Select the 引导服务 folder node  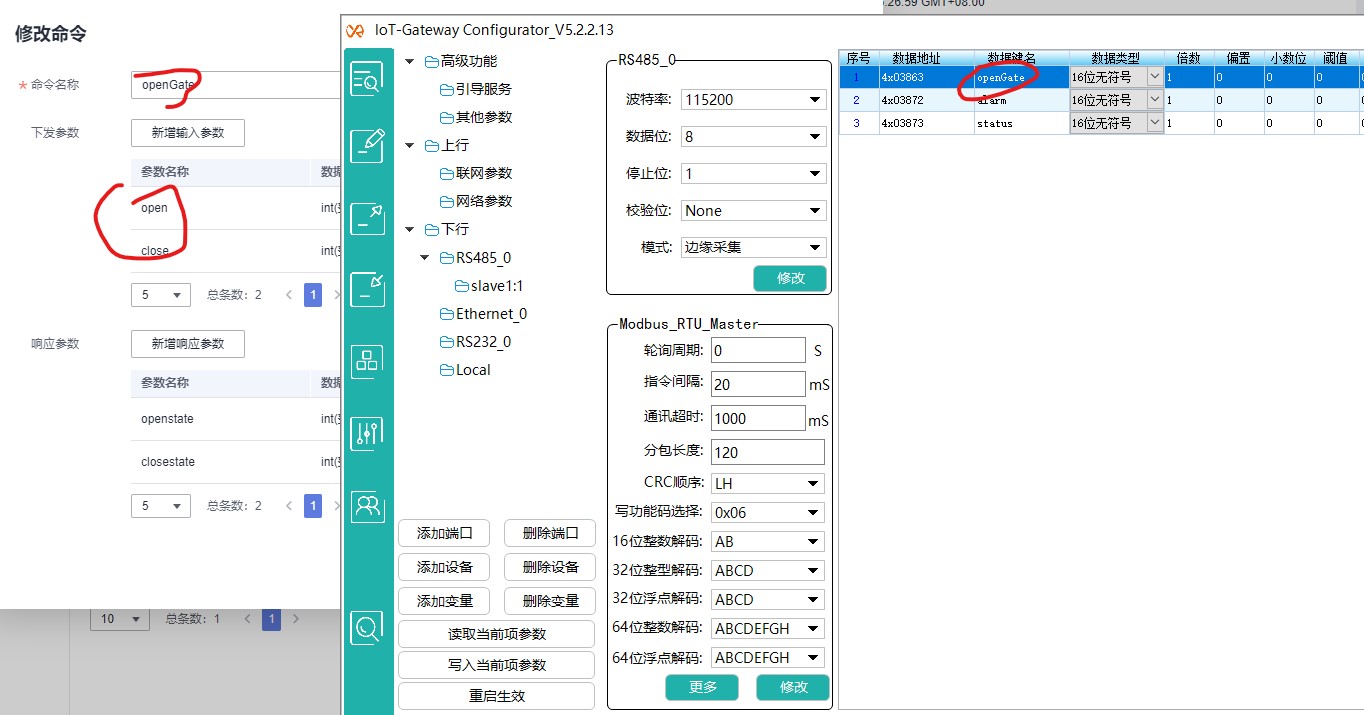click(x=476, y=89)
